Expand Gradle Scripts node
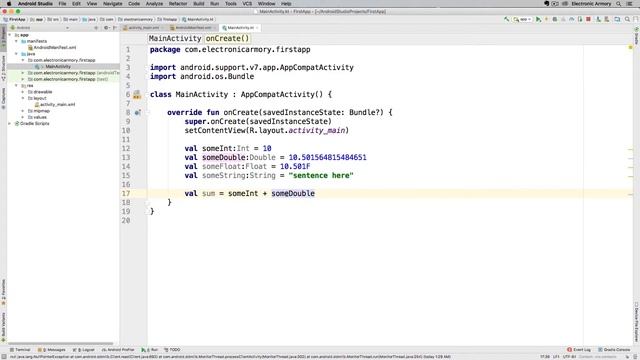The width and height of the screenshot is (640, 360). [x=10, y=123]
